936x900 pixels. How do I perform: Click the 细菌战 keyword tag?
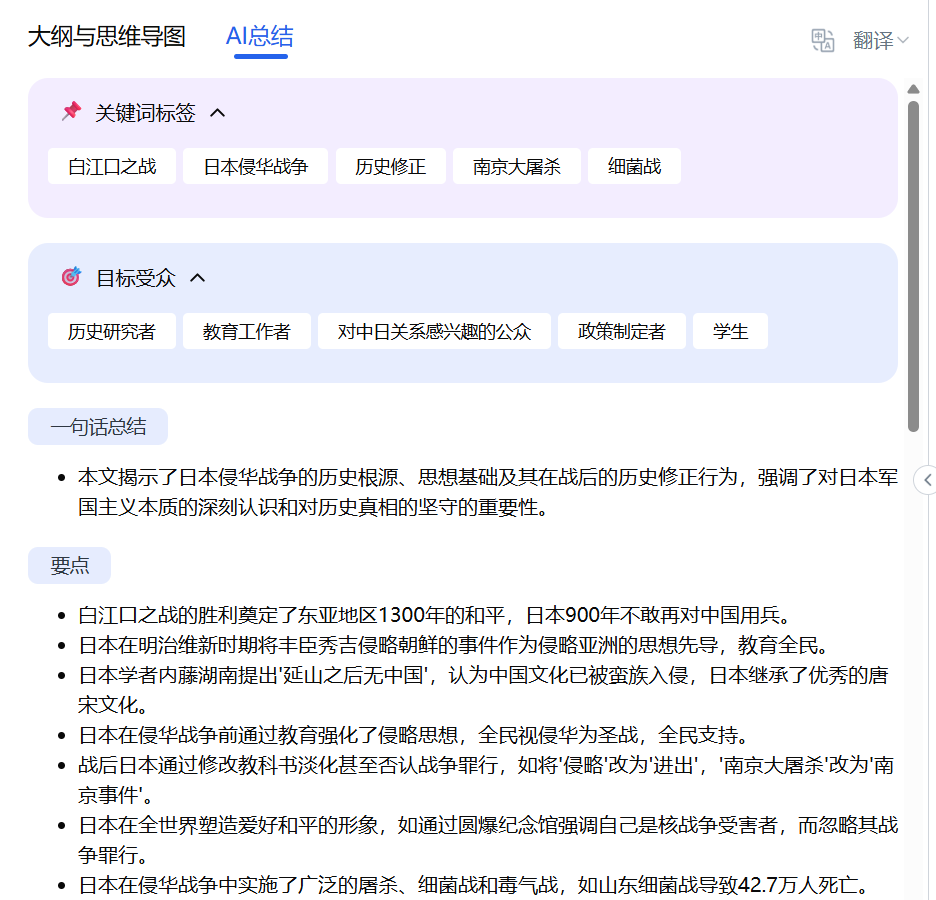pyautogui.click(x=636, y=166)
